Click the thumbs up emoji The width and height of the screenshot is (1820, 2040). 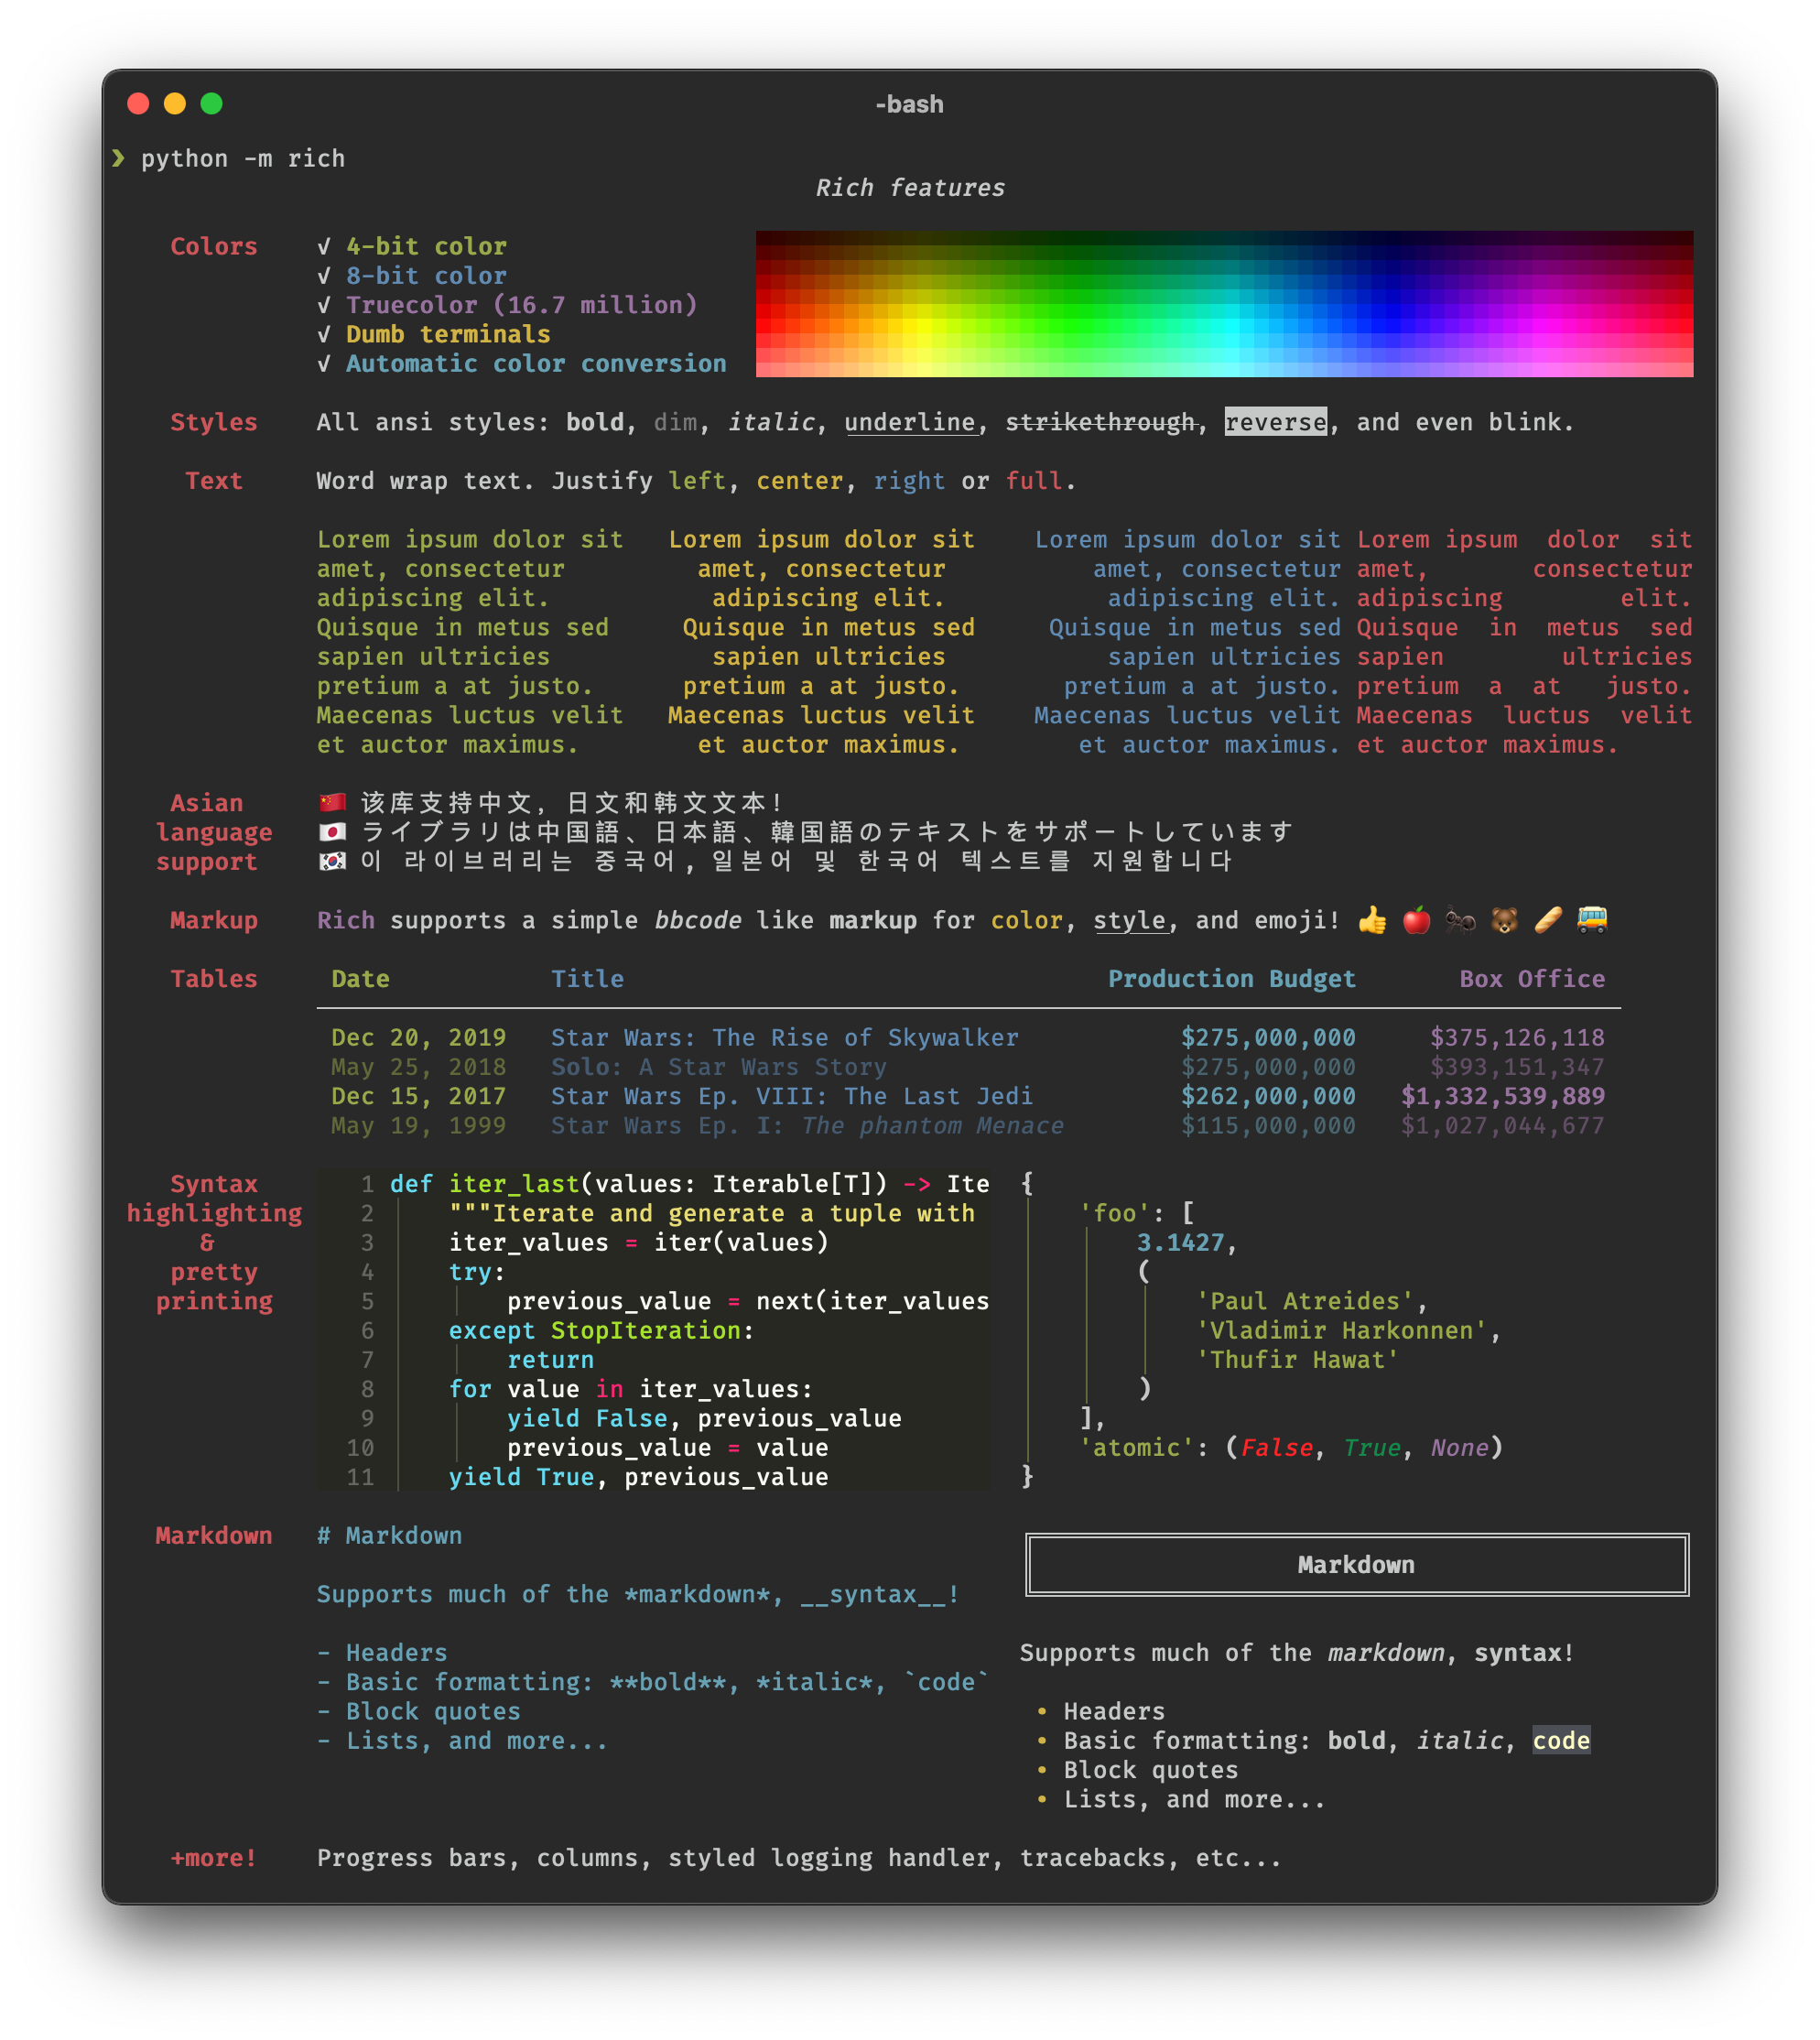pyautogui.click(x=1371, y=920)
